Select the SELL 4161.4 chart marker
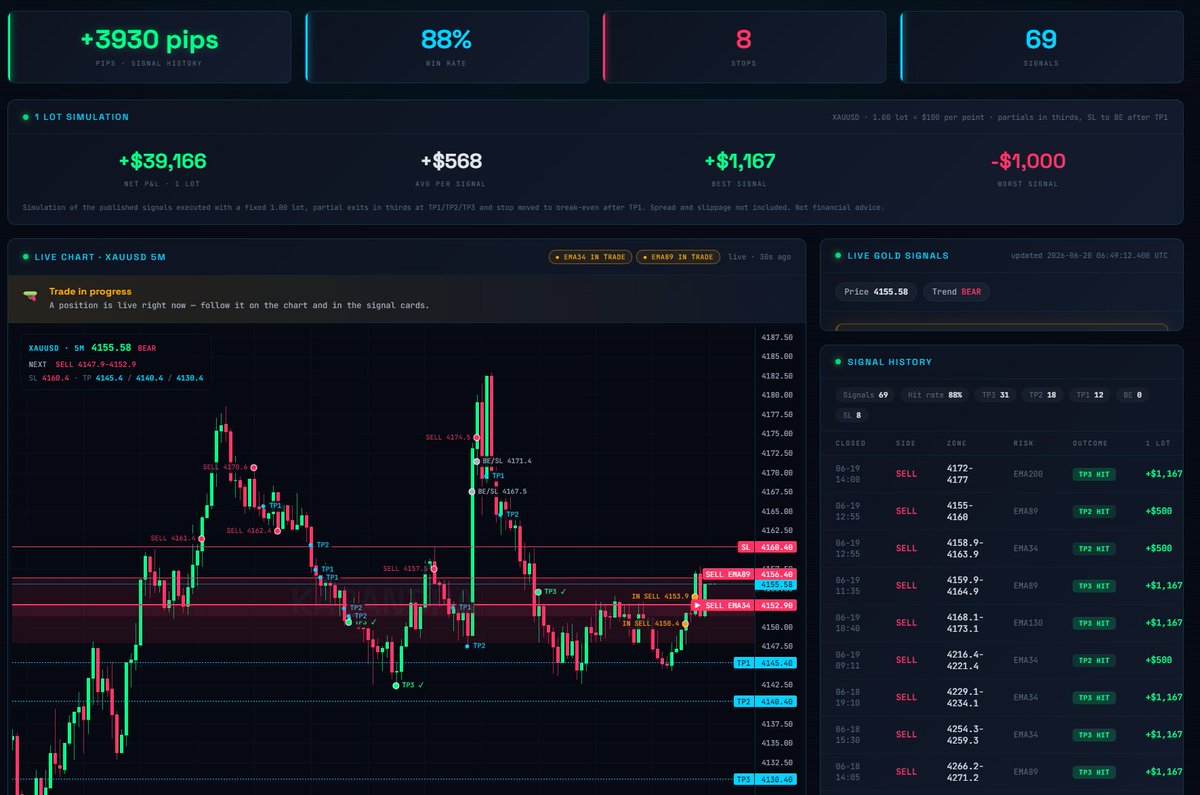The image size is (1200, 795). (202, 538)
